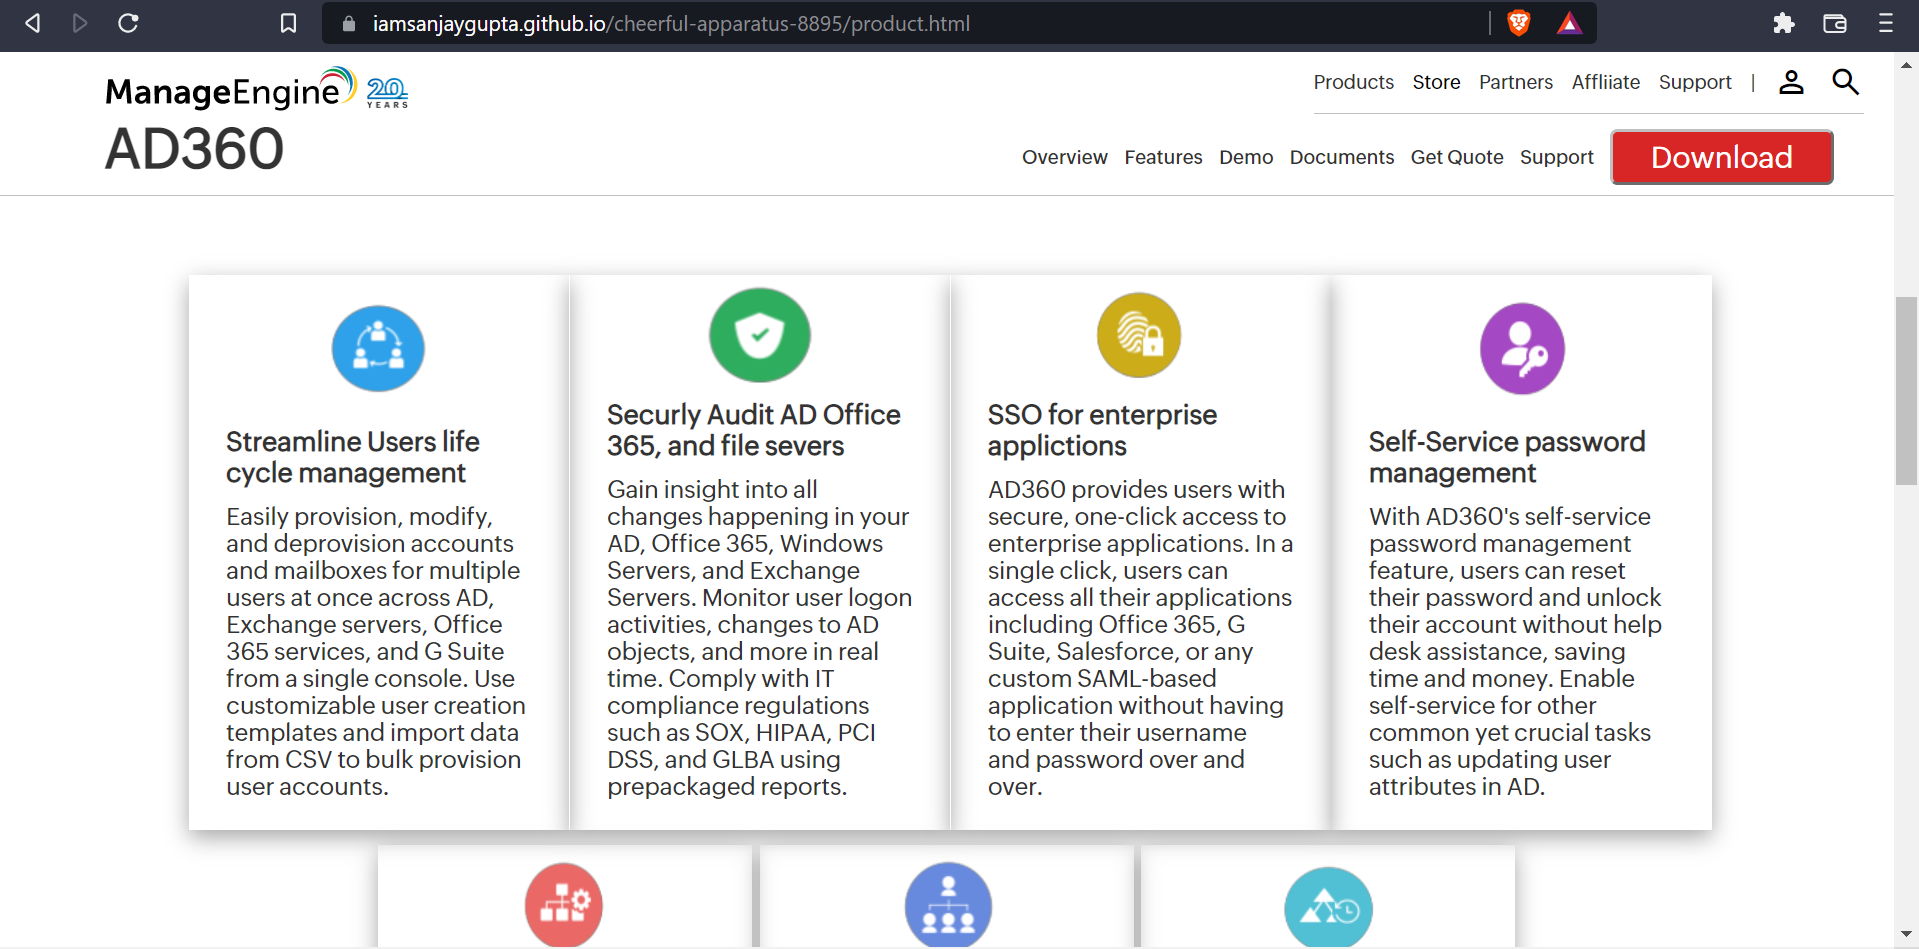
Task: Click Get Quote link
Action: coord(1457,157)
